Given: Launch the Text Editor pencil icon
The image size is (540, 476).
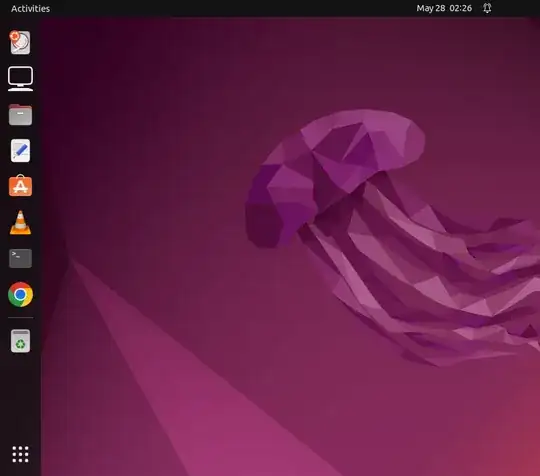Looking at the screenshot, I should 20,151.
